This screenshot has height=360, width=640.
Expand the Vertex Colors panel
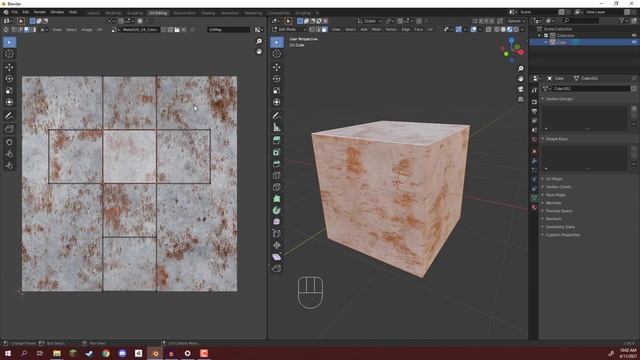coord(558,187)
